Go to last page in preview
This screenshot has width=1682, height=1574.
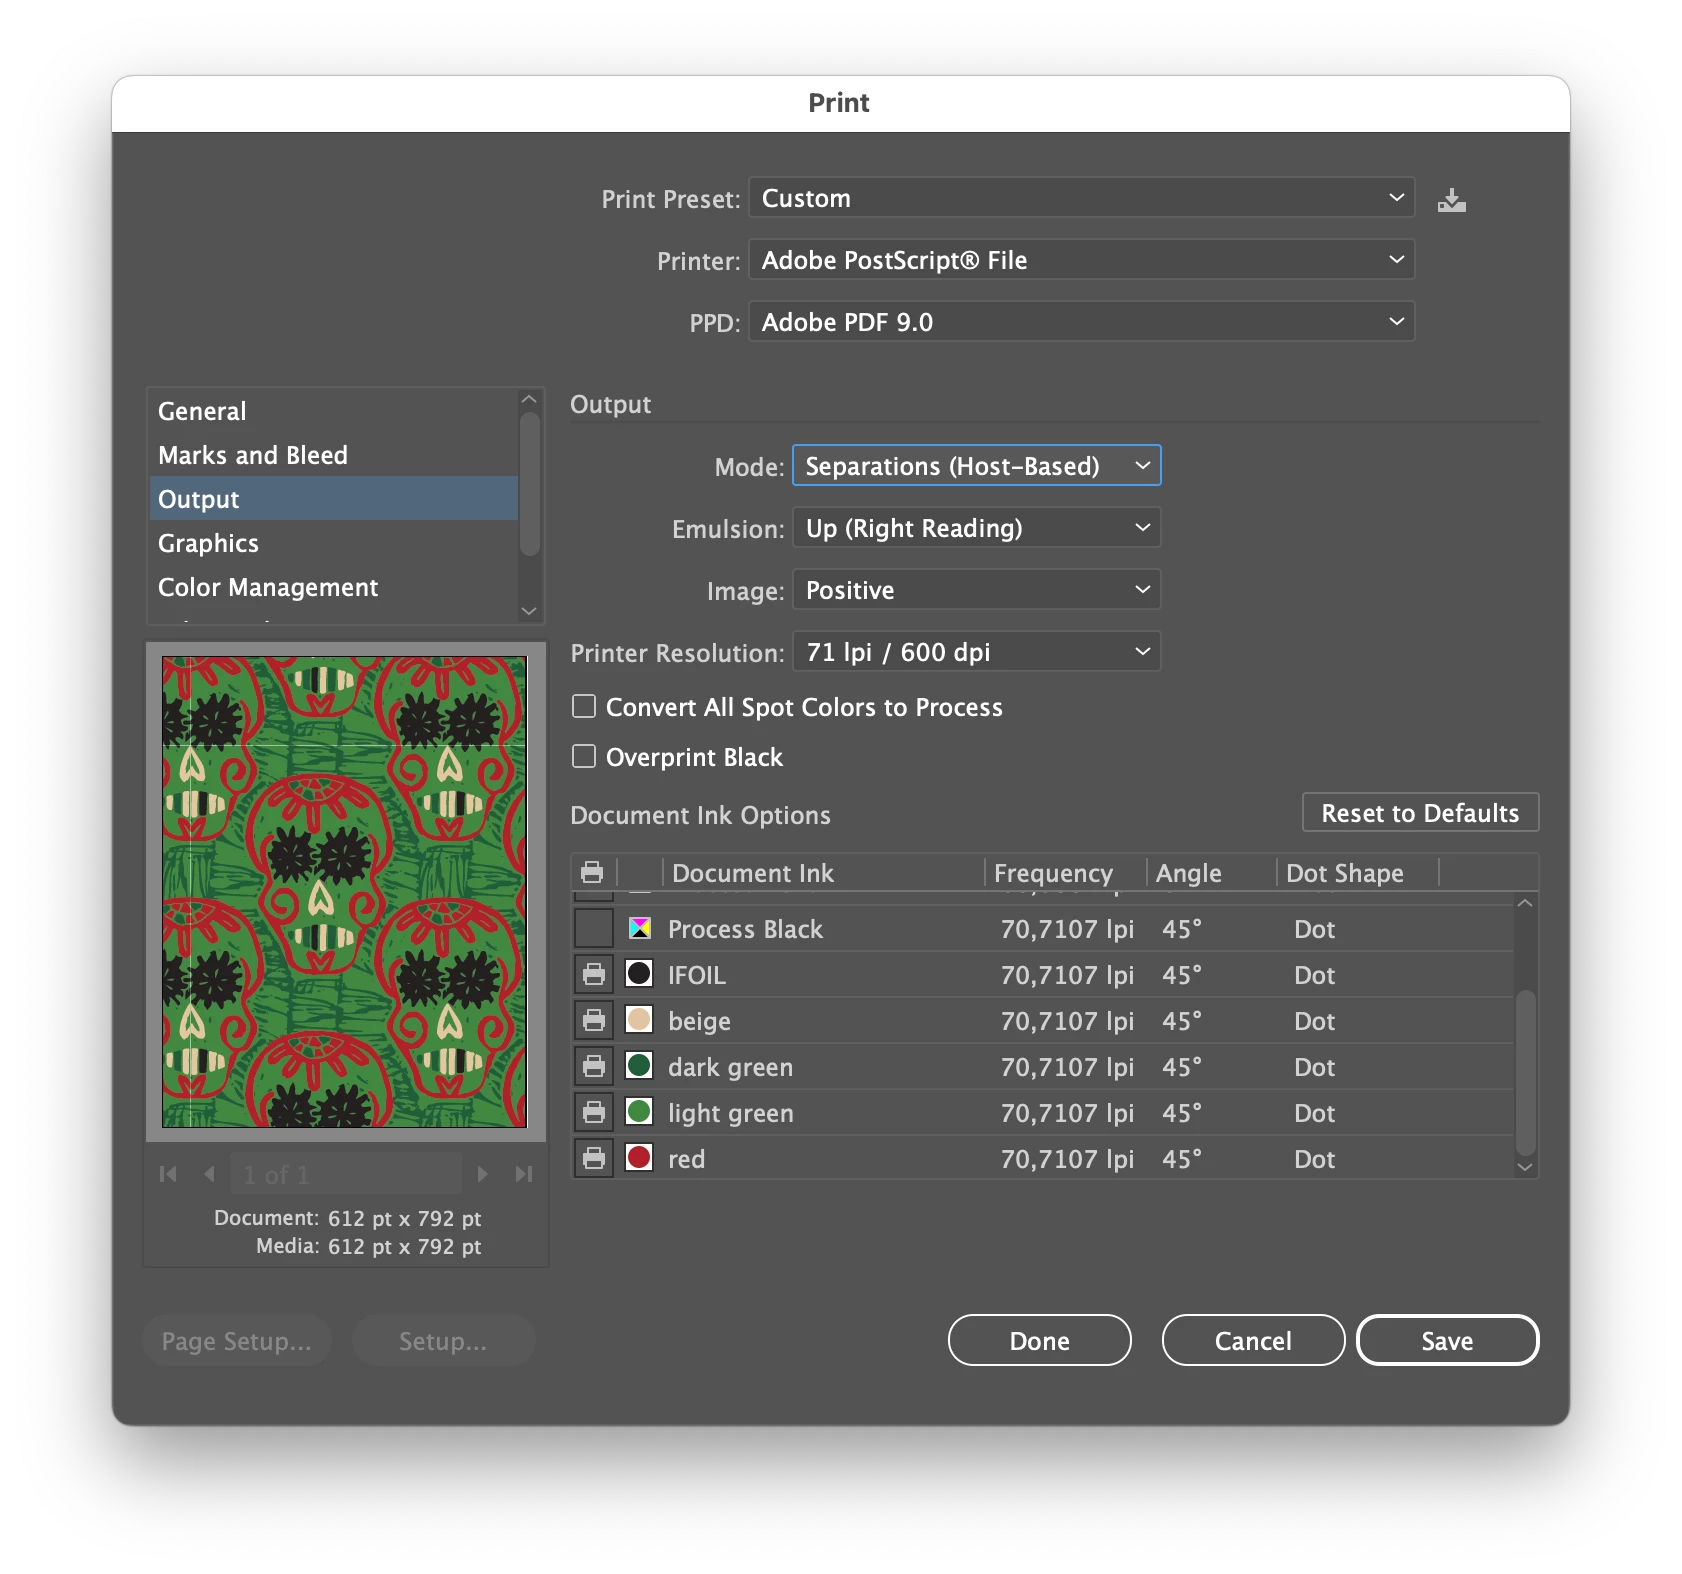click(x=524, y=1174)
